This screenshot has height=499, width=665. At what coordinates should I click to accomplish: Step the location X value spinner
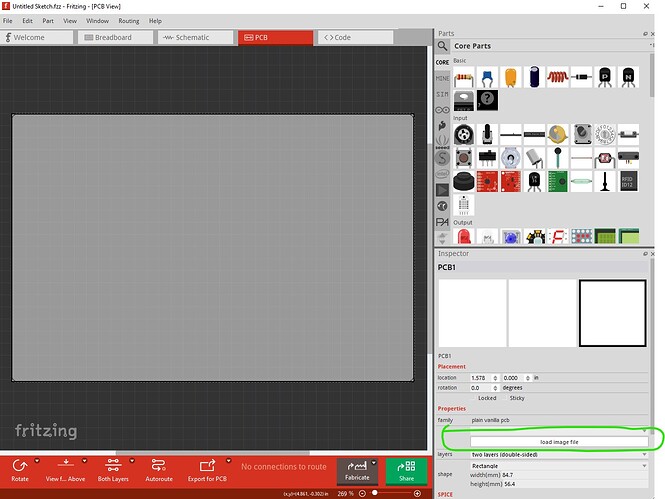point(495,378)
